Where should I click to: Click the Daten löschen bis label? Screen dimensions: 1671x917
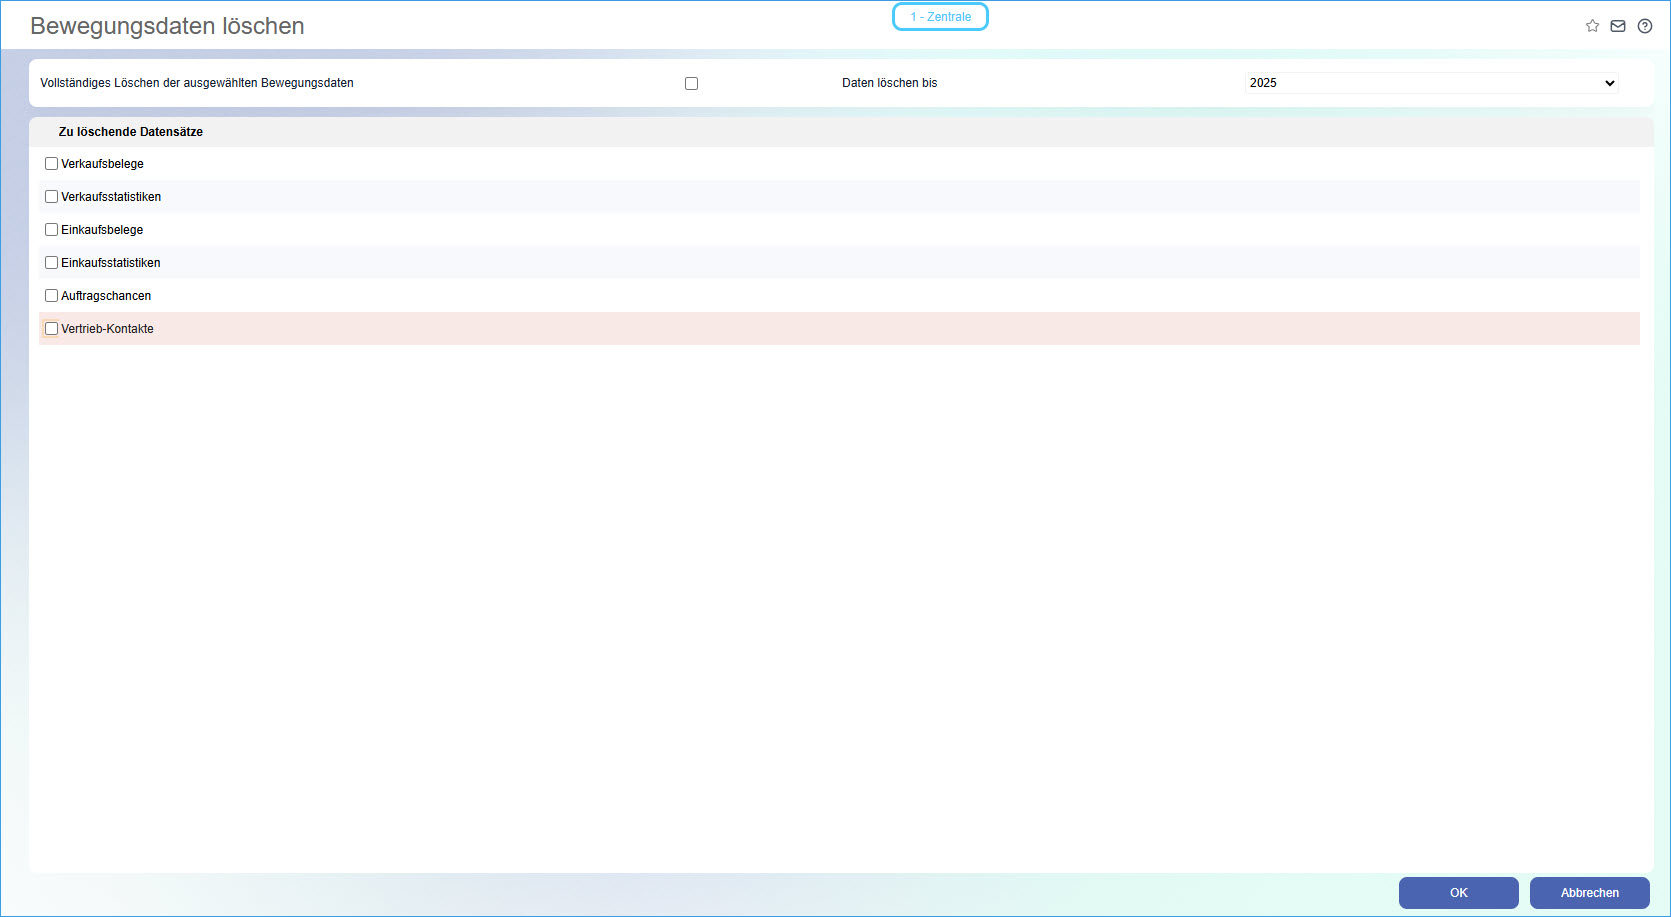[889, 83]
